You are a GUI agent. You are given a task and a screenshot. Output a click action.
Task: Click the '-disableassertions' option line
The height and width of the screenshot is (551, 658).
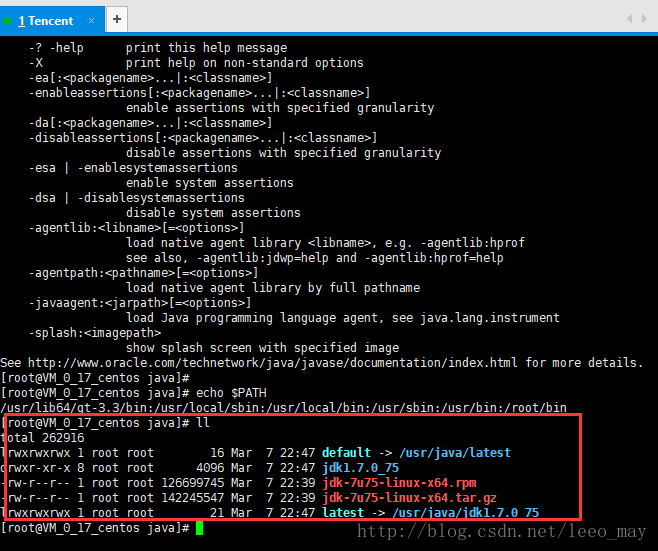[203, 138]
